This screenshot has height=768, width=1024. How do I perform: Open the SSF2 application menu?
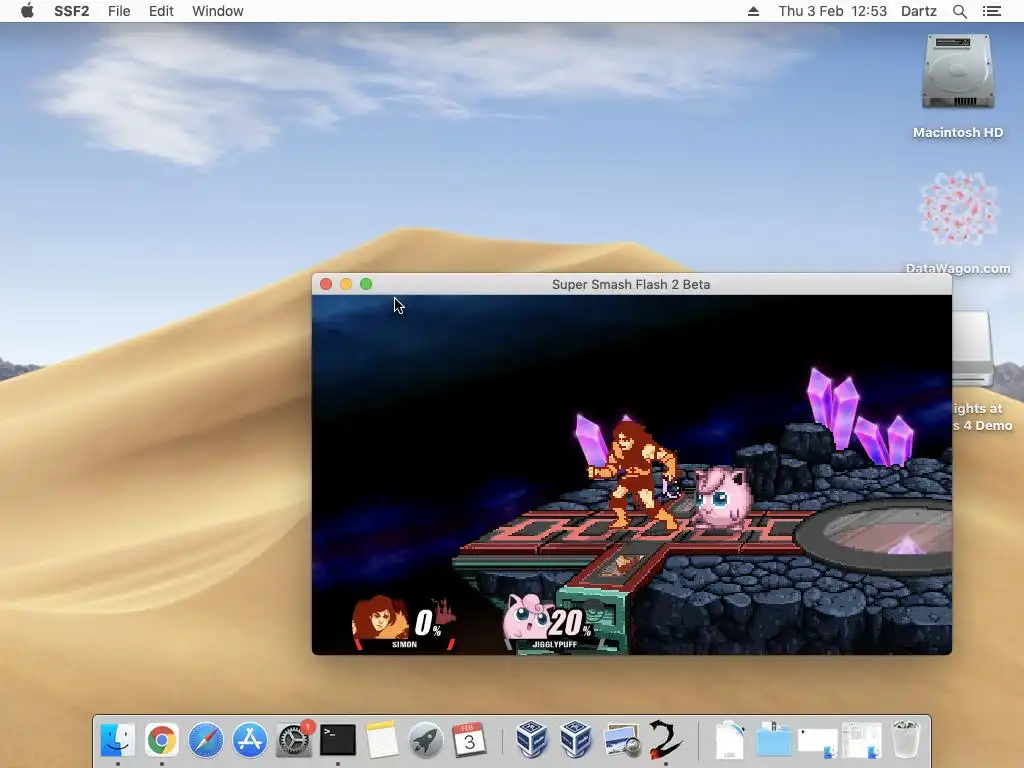pyautogui.click(x=71, y=11)
